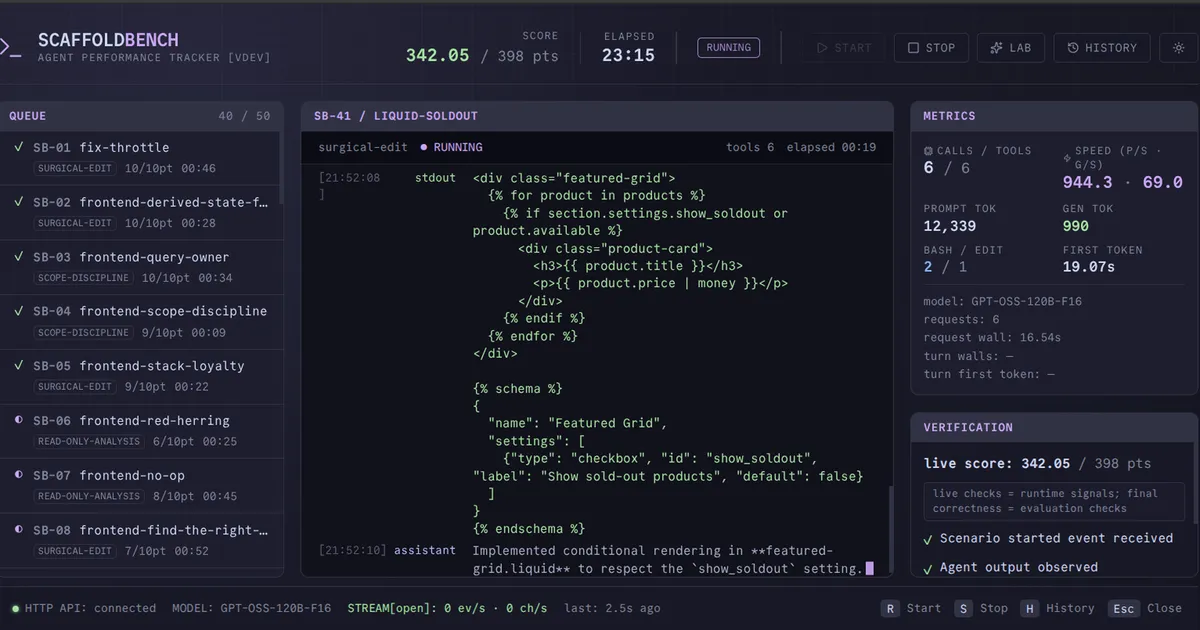Click the GEN TOK value 990
The image size is (1200, 630).
(1076, 226)
